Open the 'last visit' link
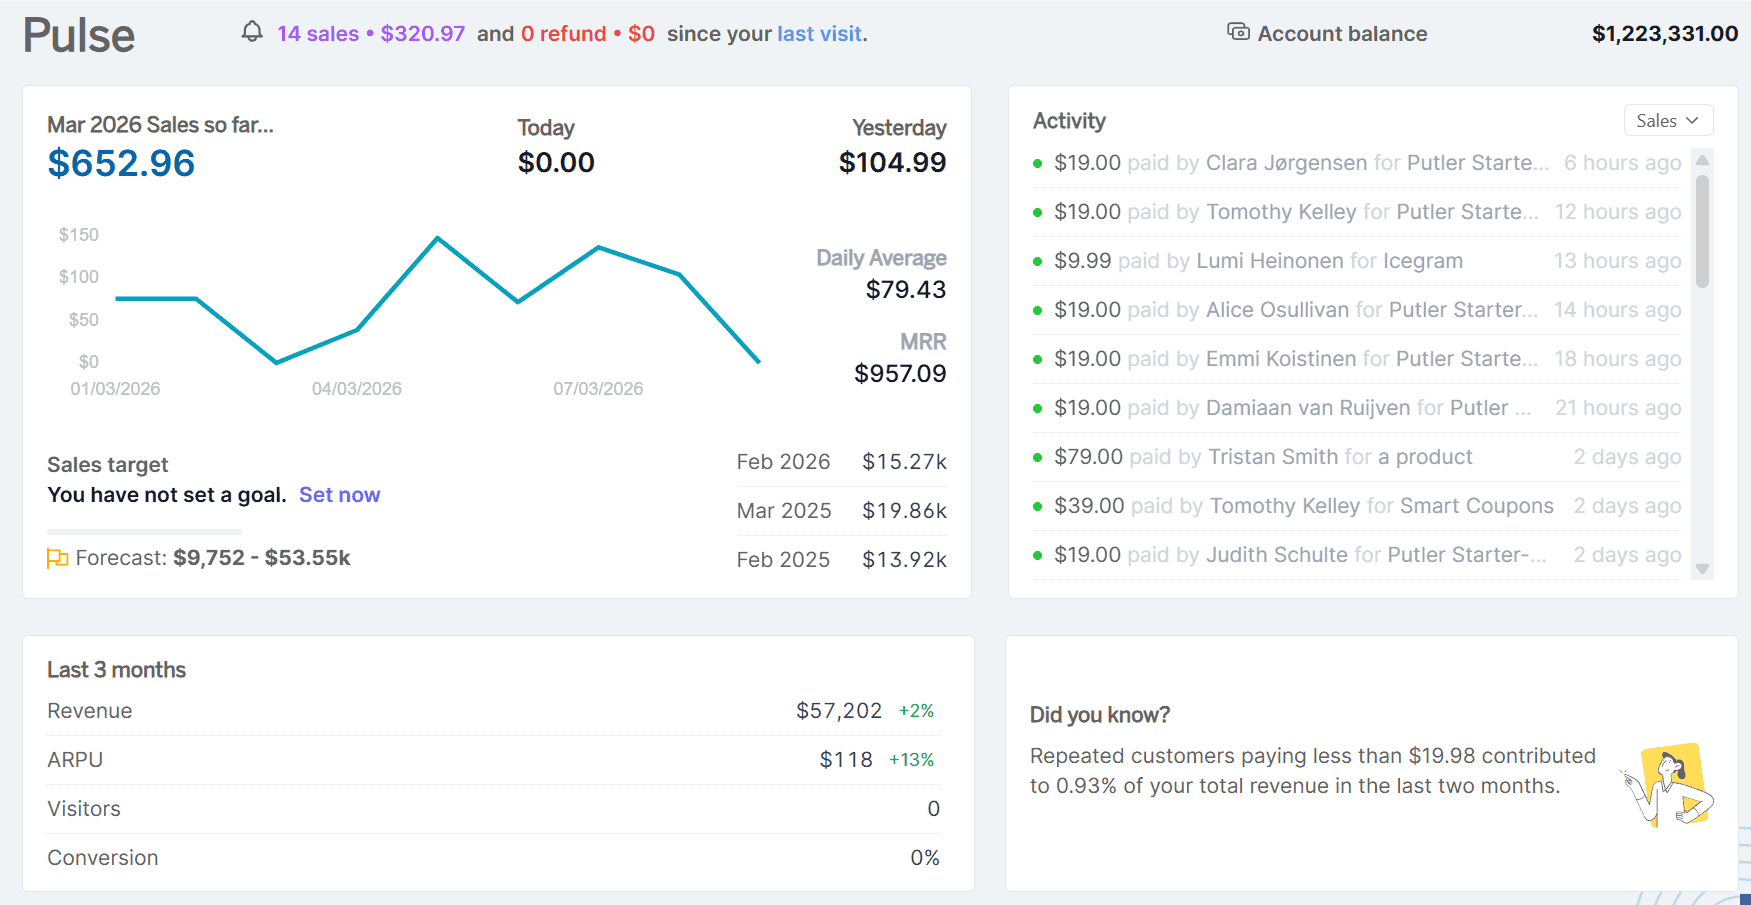 point(819,33)
